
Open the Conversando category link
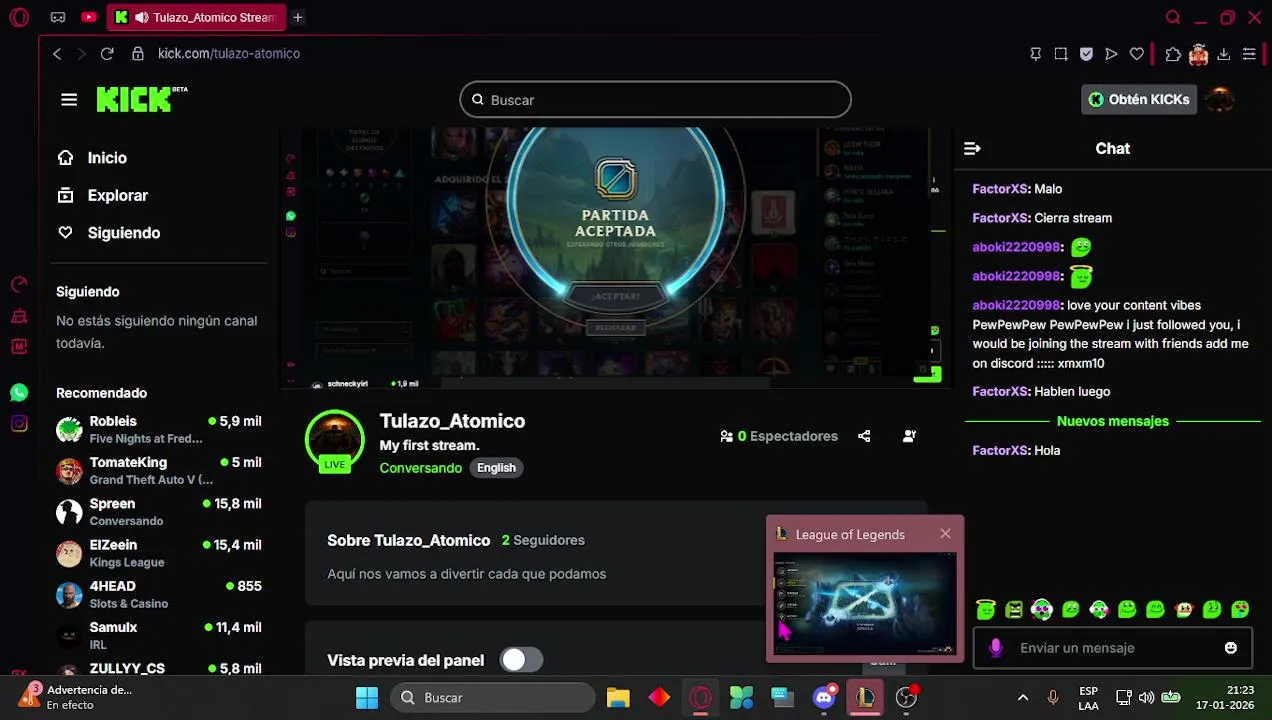[420, 468]
